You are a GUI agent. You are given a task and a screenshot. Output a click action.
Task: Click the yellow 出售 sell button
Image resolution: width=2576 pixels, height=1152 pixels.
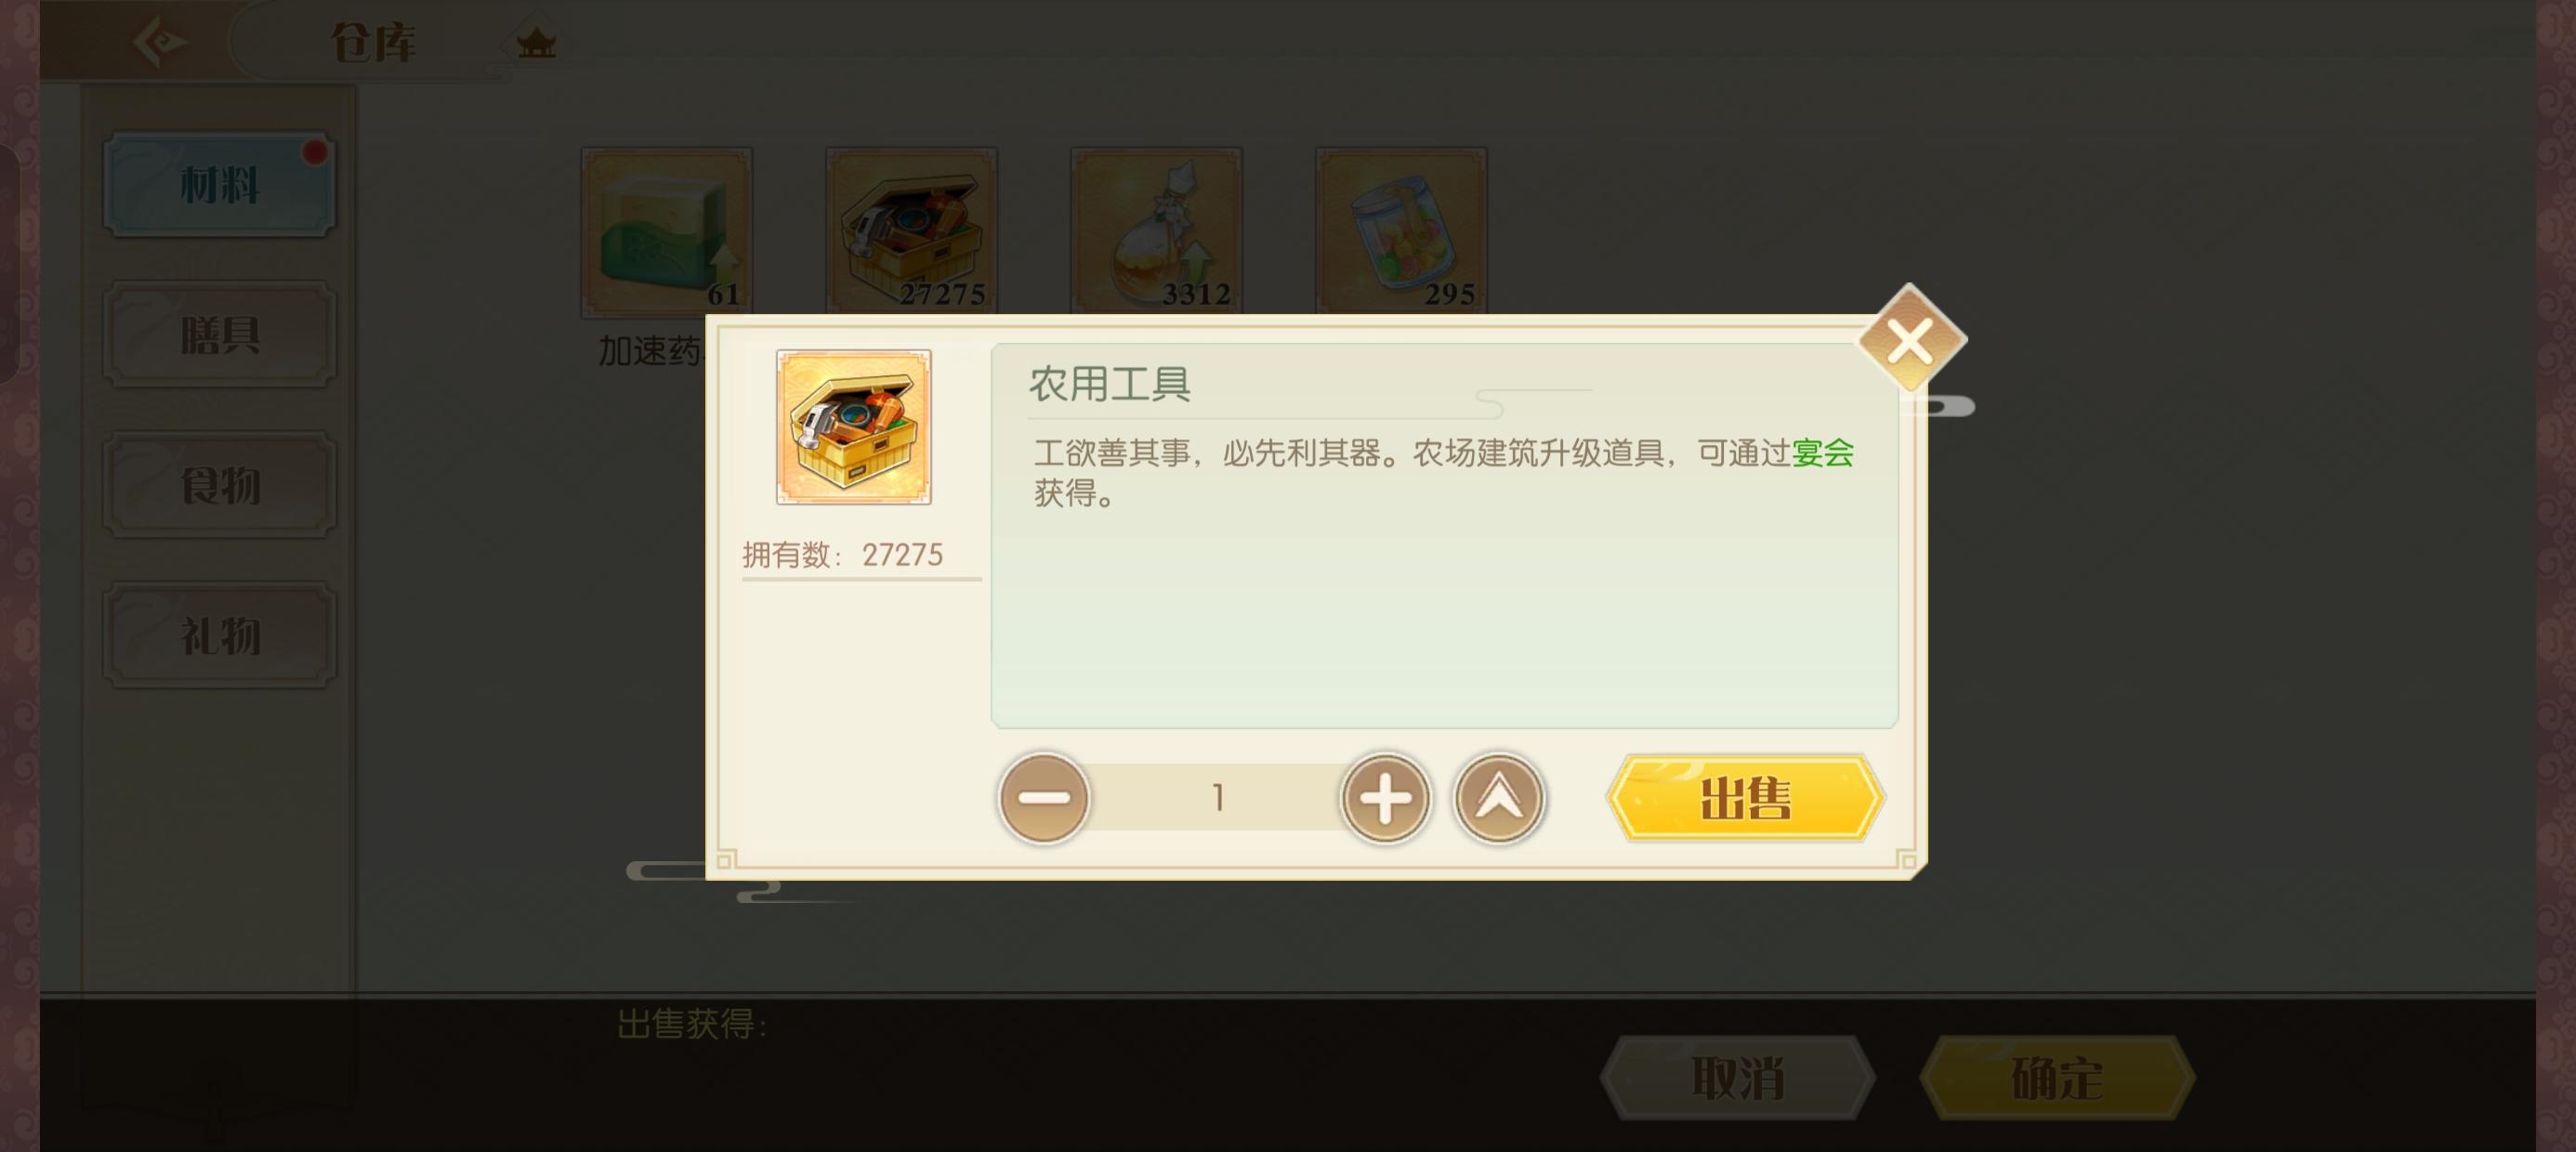pyautogui.click(x=1746, y=798)
